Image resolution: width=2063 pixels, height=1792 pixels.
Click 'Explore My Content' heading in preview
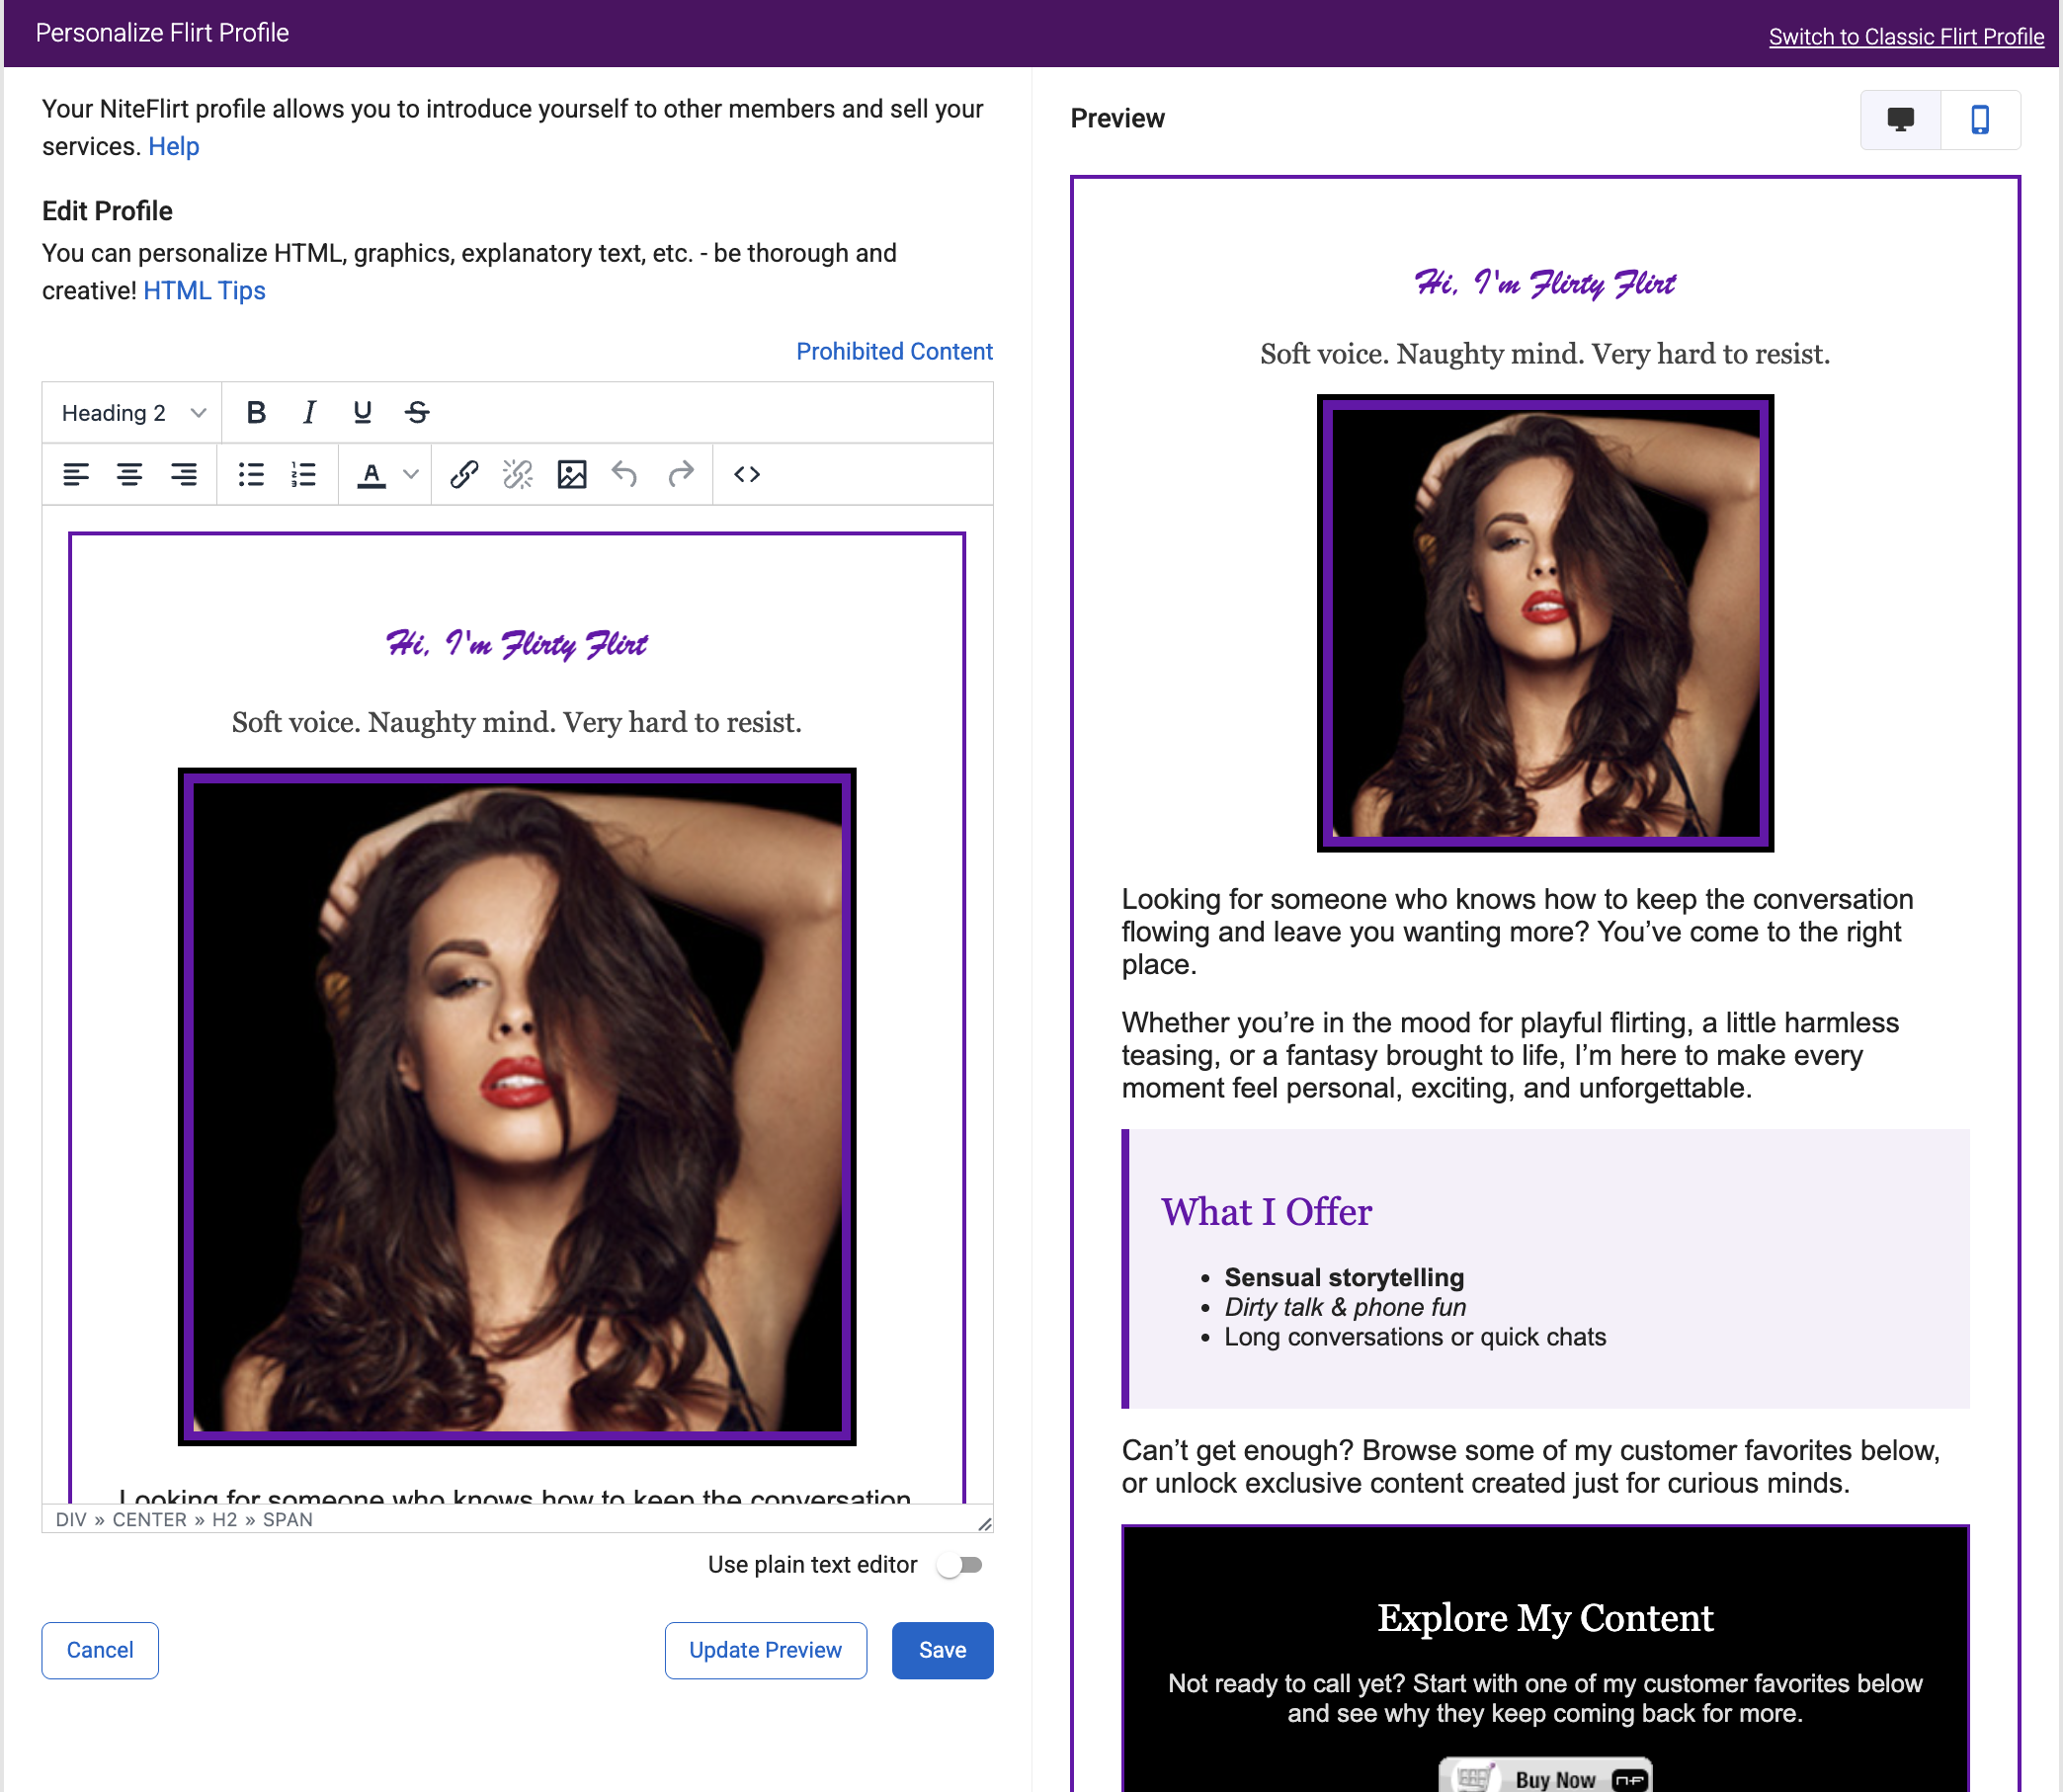[x=1545, y=1618]
